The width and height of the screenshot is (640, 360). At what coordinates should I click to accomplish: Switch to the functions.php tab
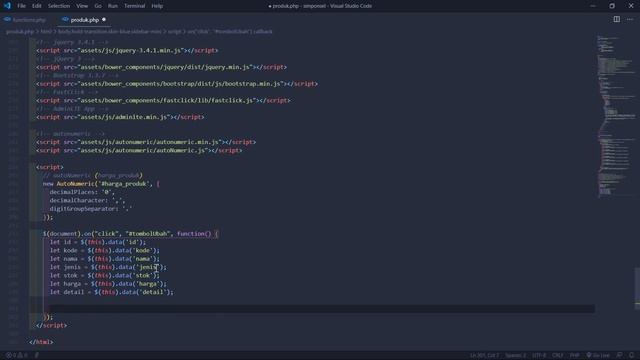[x=25, y=20]
